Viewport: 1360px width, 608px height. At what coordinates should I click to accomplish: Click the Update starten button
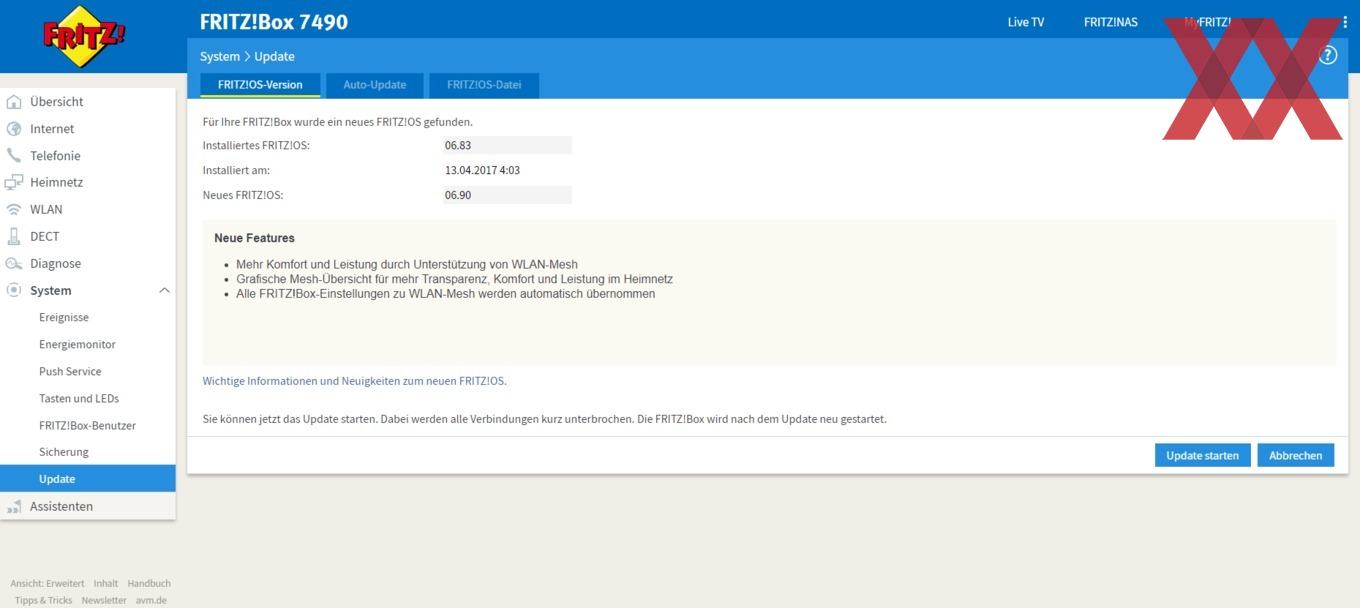click(1202, 455)
